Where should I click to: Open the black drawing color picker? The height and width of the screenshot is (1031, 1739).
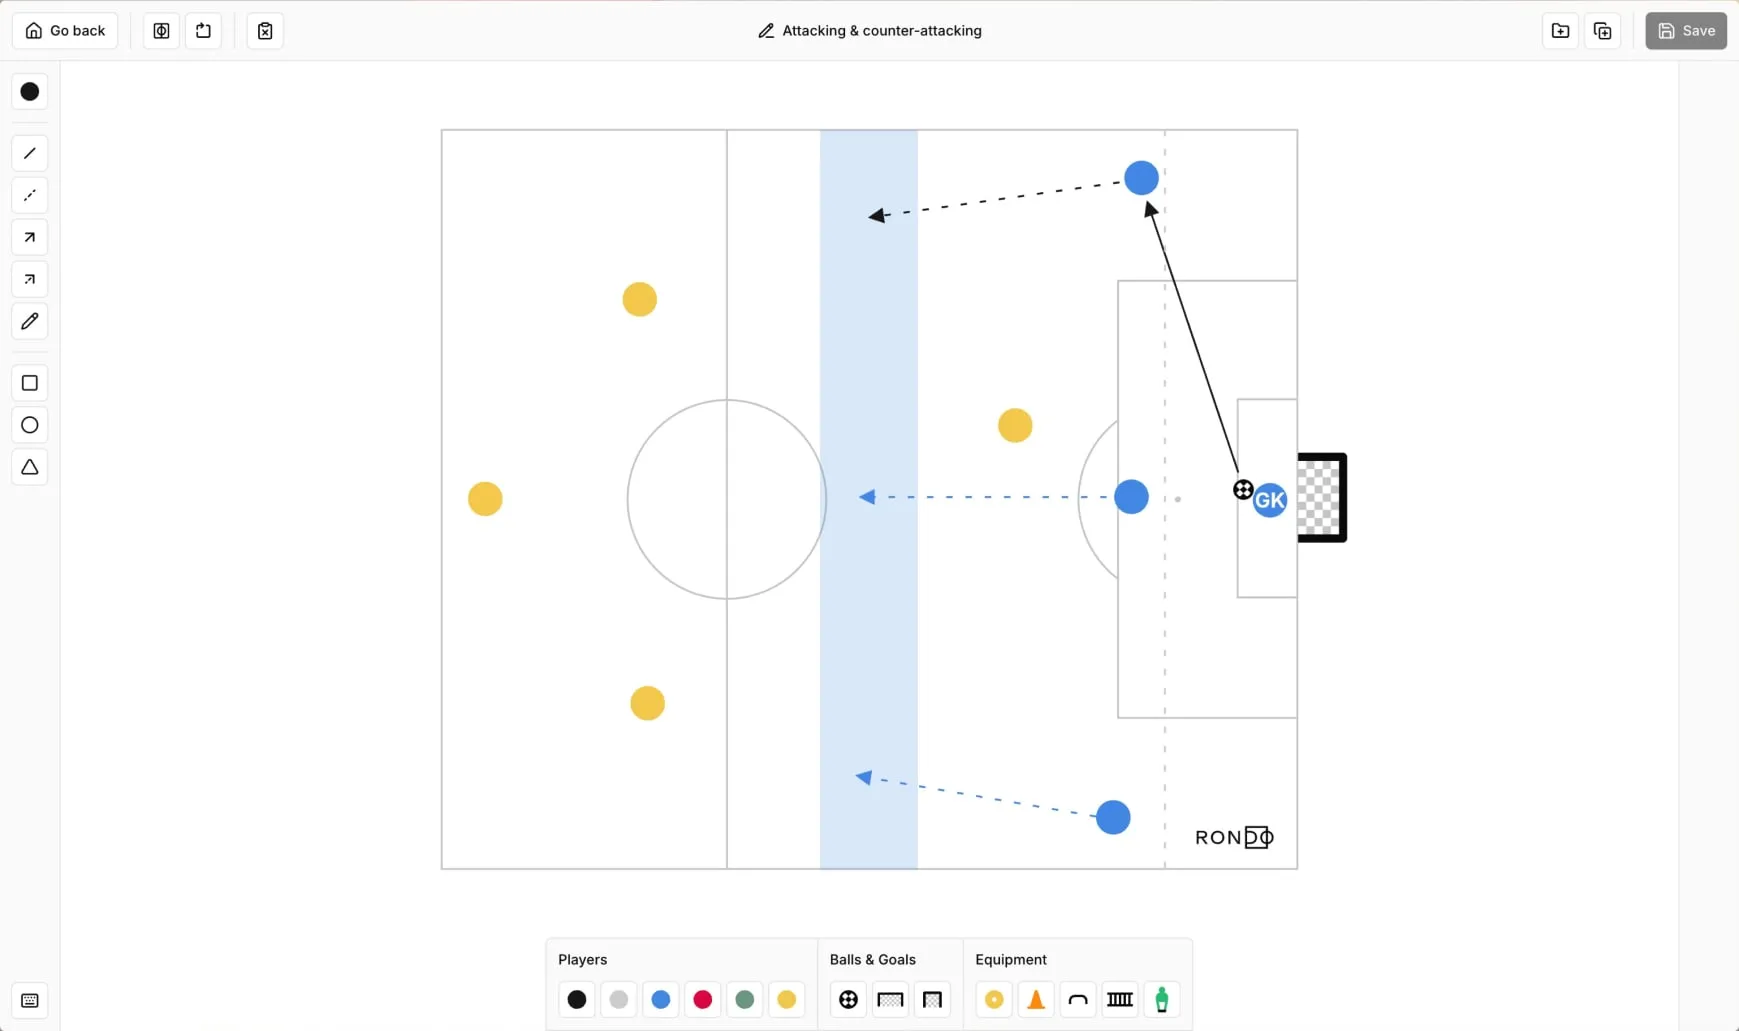(30, 92)
